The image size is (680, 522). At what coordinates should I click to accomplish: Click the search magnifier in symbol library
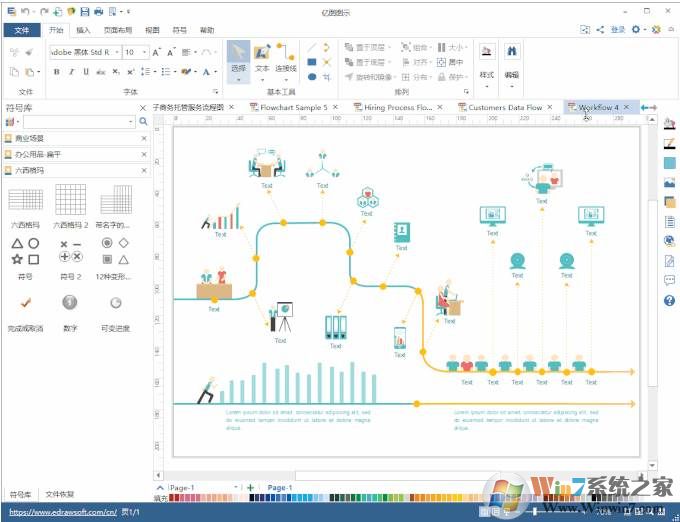tap(143, 122)
